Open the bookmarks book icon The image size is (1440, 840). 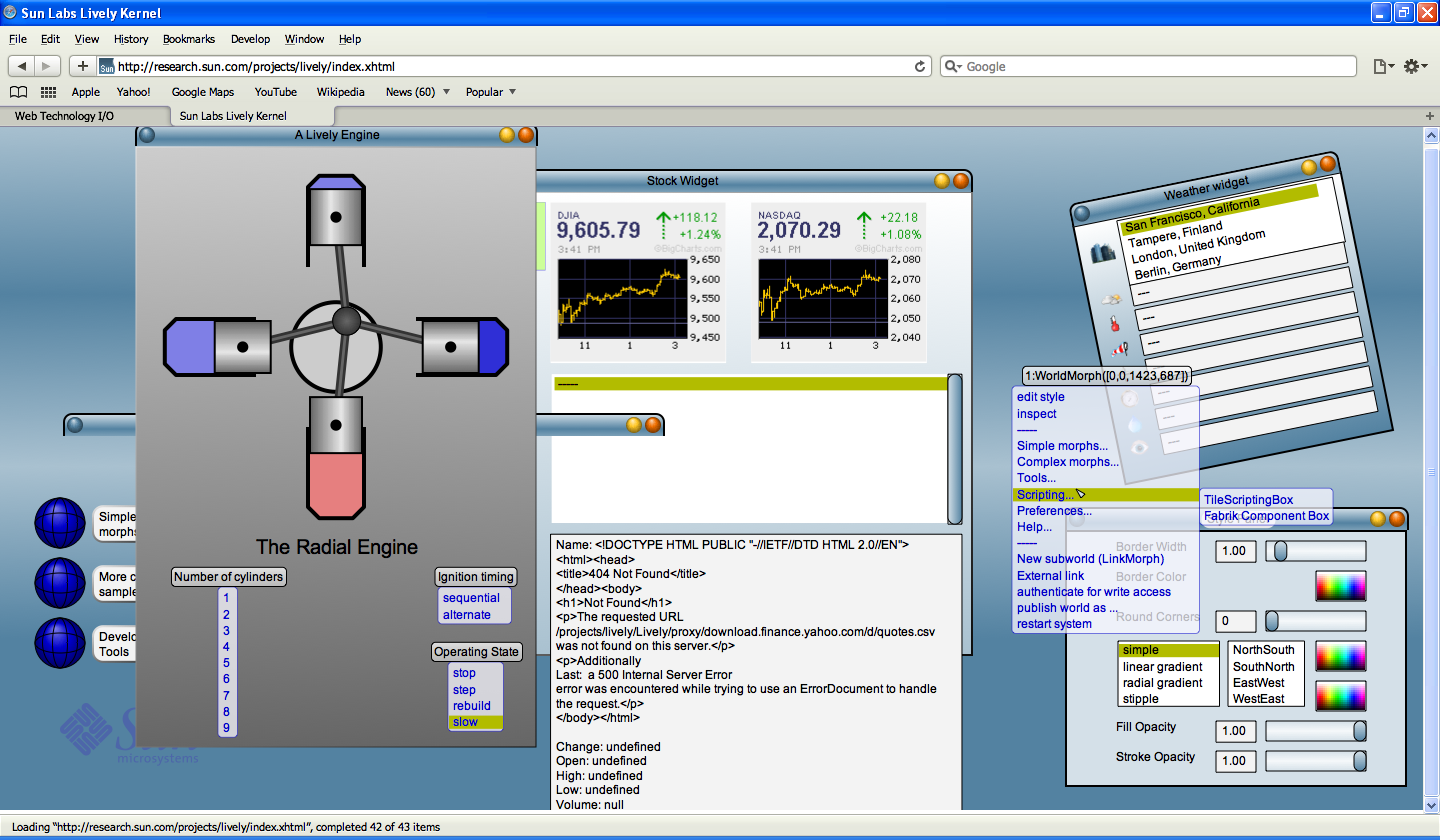[19, 92]
